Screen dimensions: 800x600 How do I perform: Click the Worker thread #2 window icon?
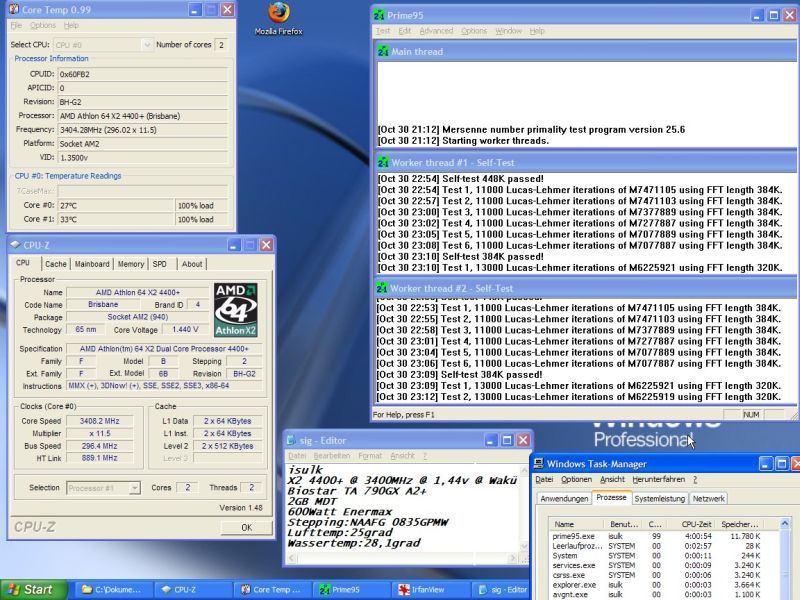(x=382, y=288)
